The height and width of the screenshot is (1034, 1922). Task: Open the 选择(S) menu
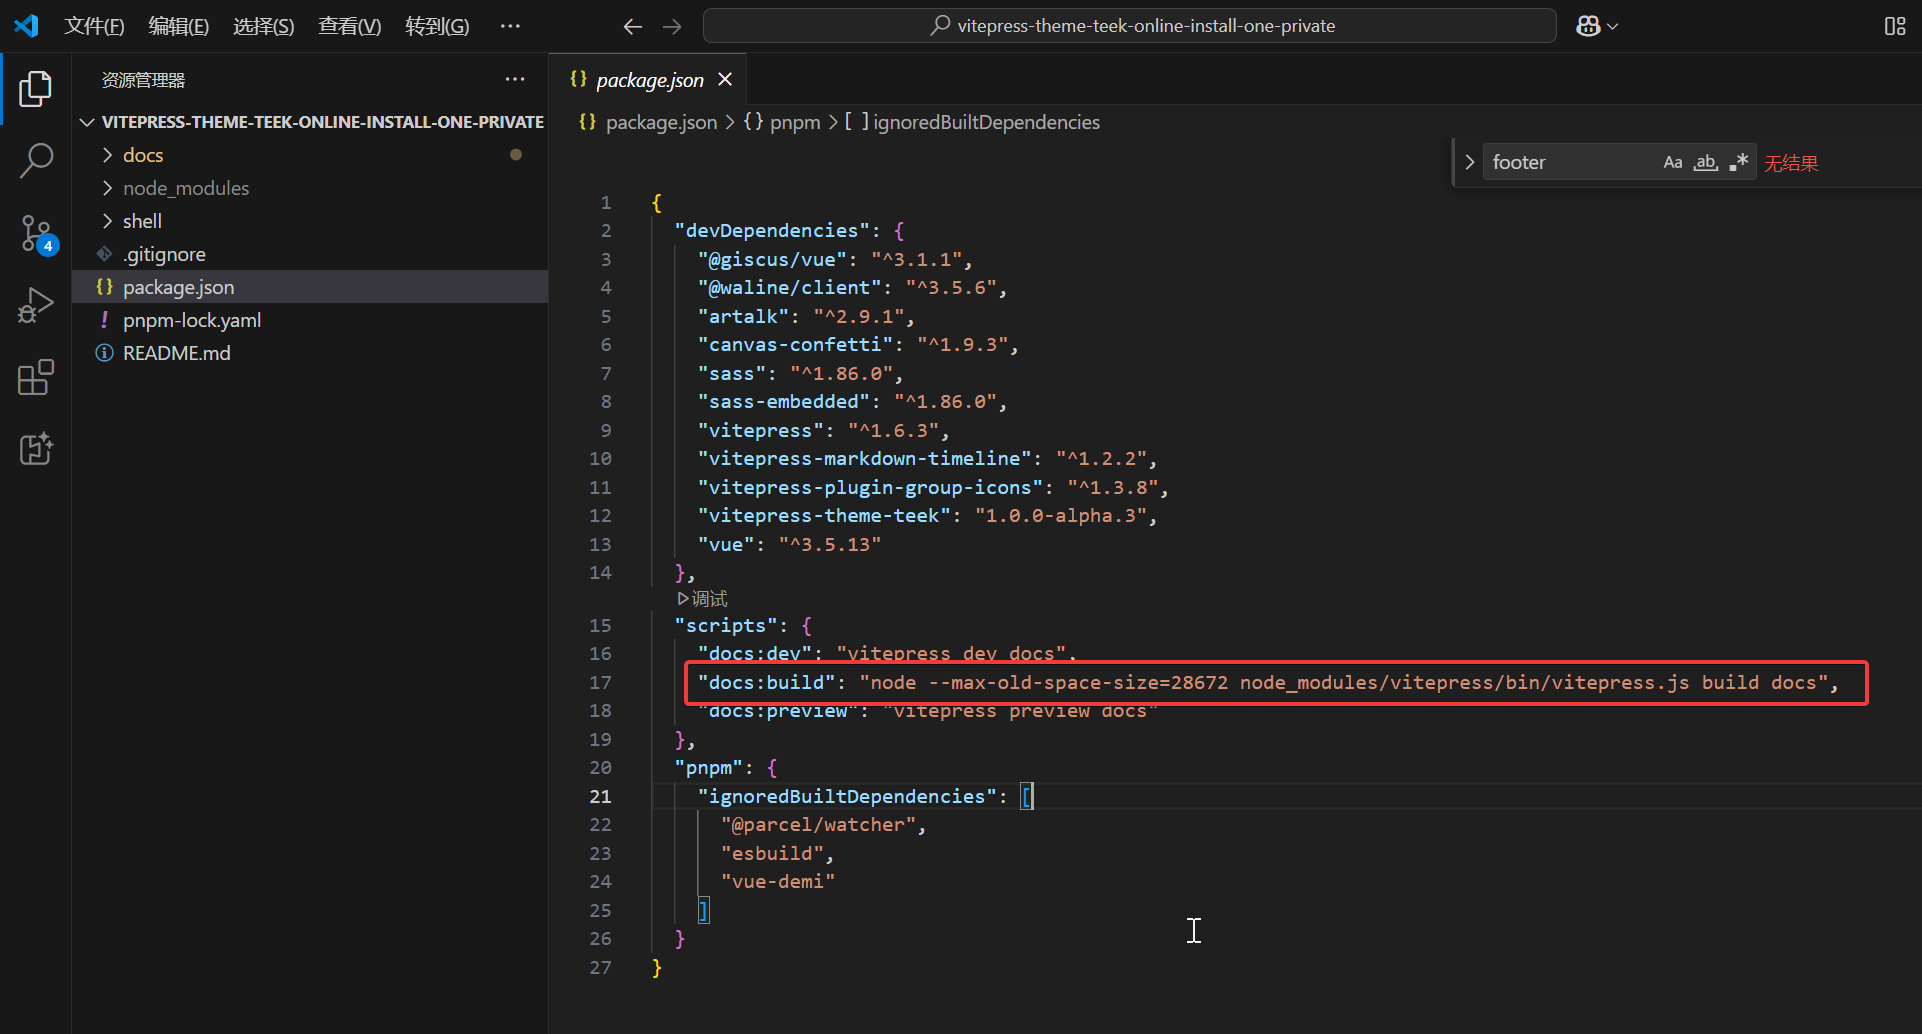click(264, 26)
